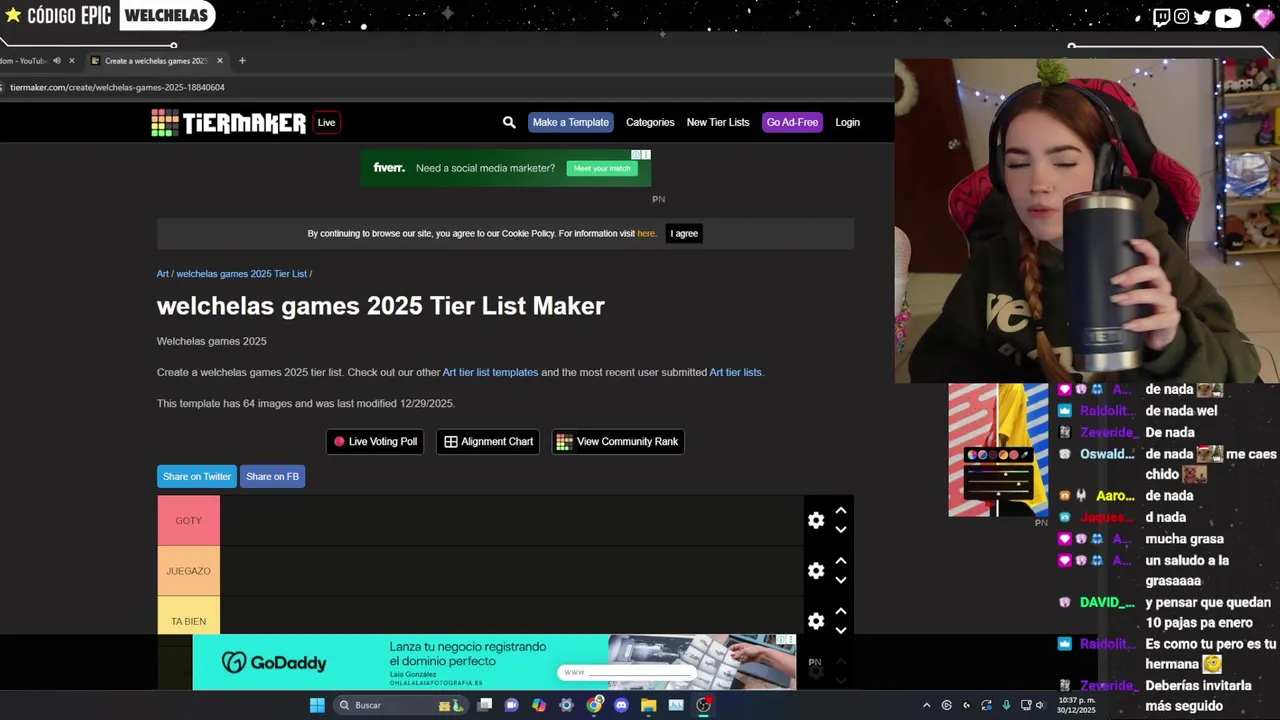Show hidden system tray icons chevron
The height and width of the screenshot is (720, 1280).
click(926, 705)
